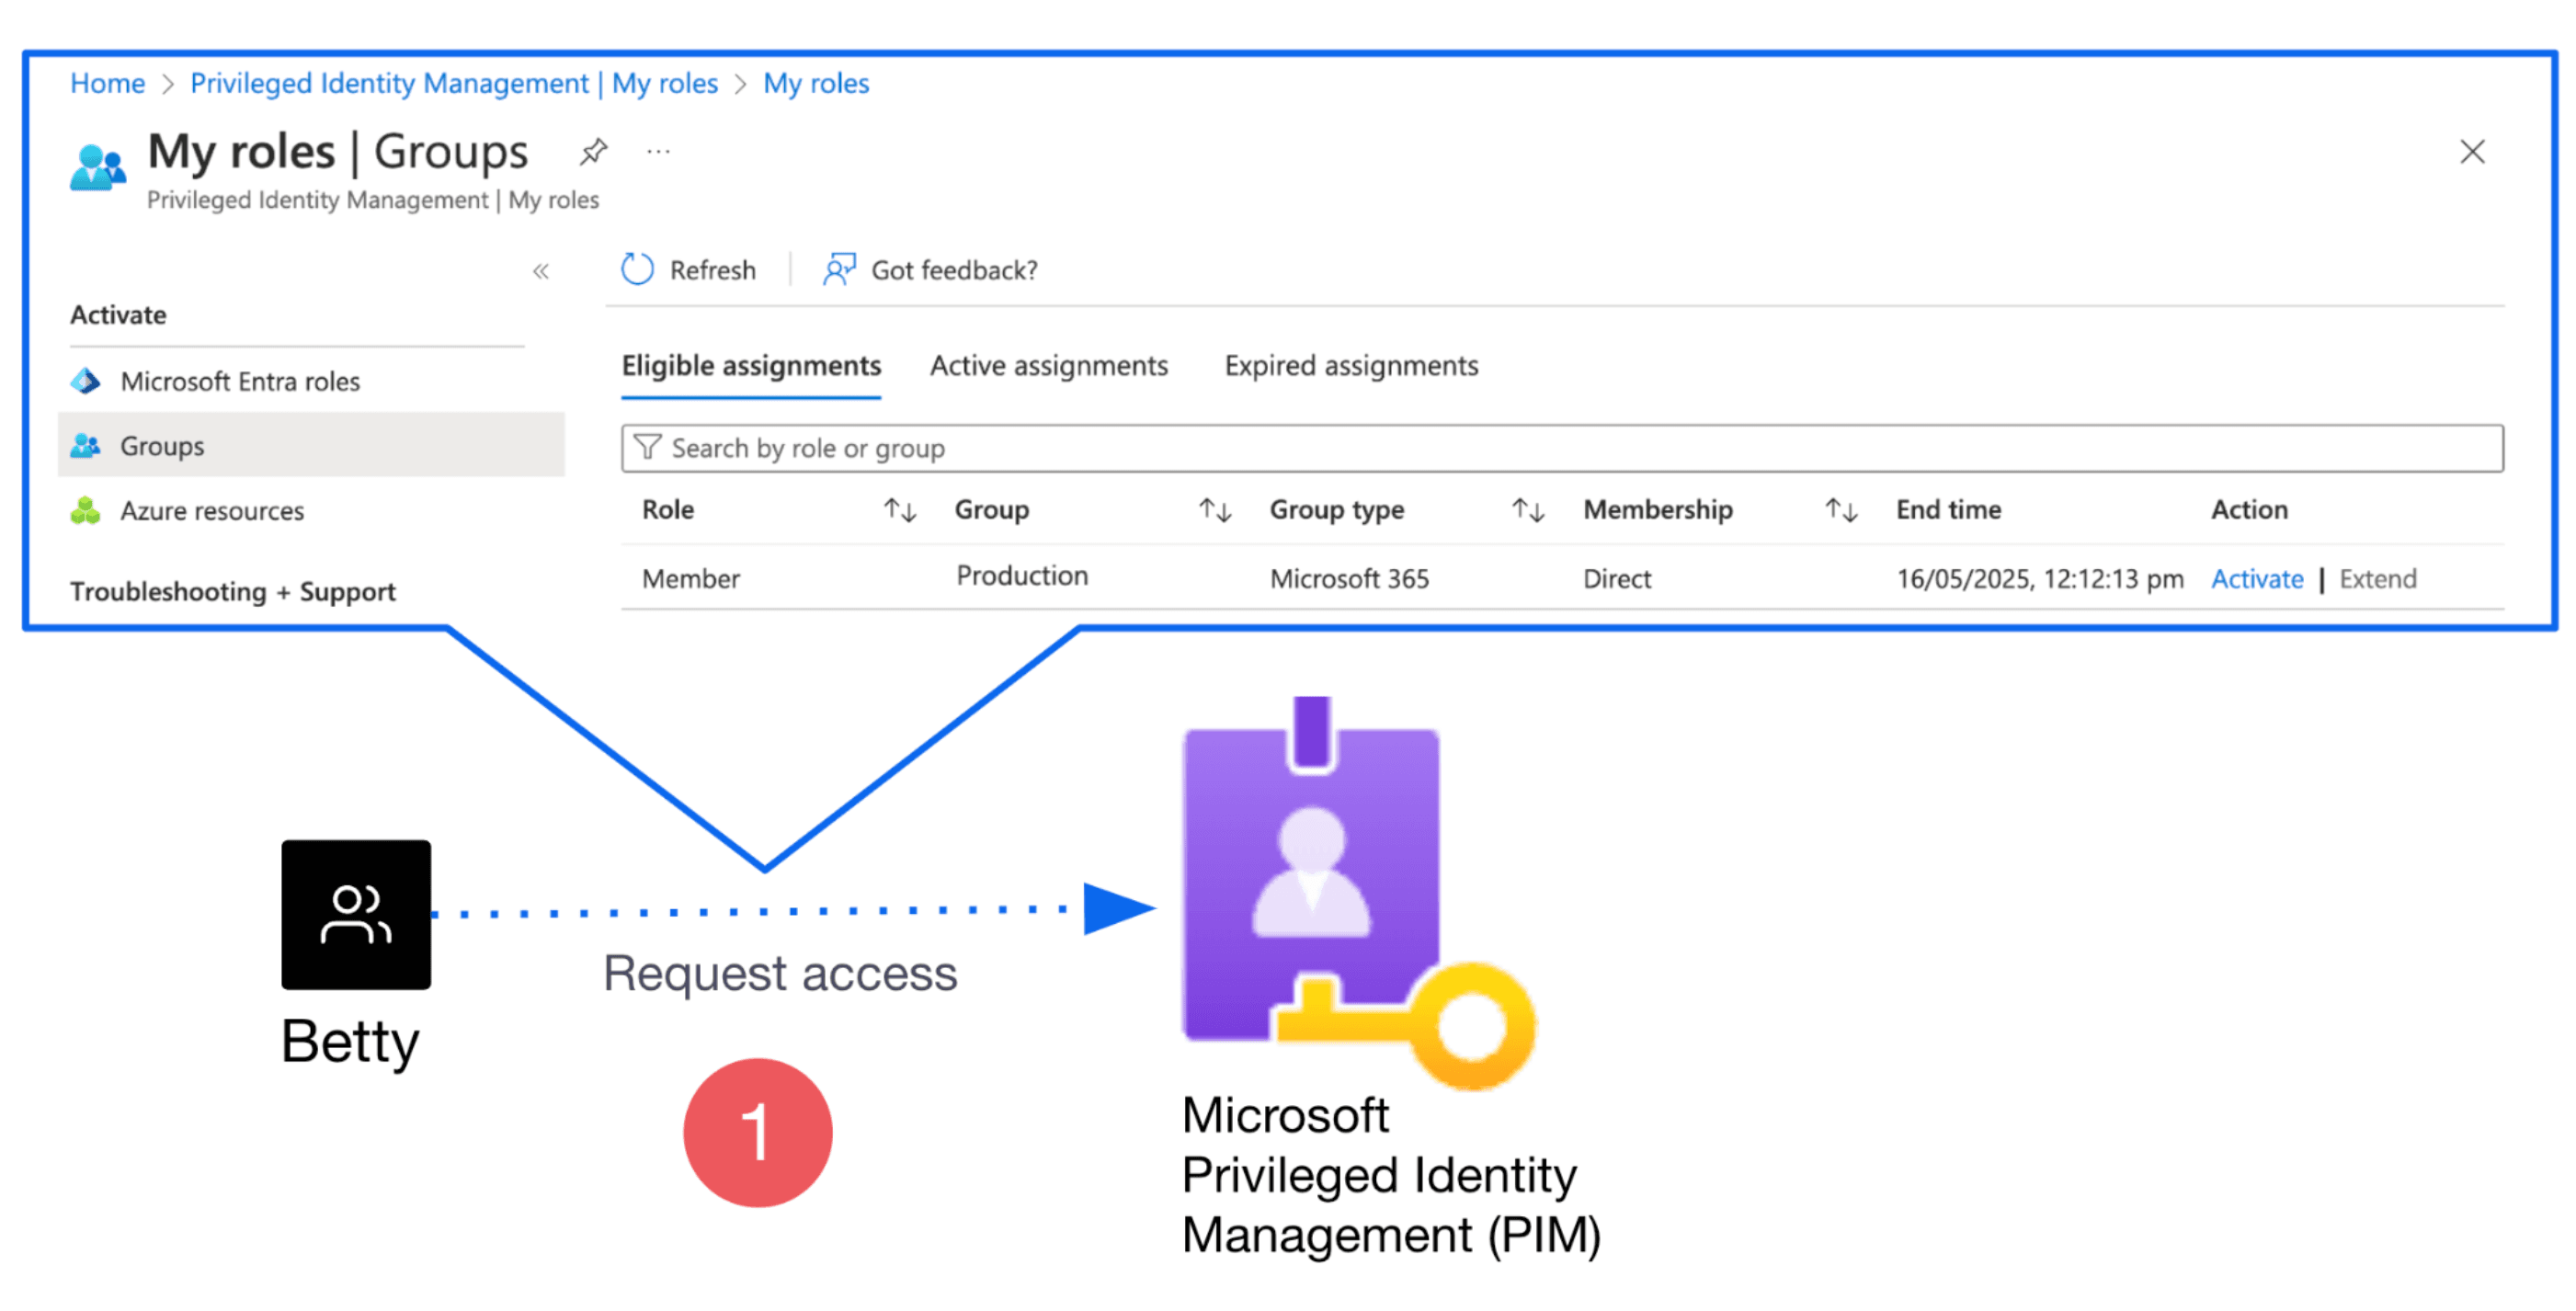Click the Member role cell

690,579
